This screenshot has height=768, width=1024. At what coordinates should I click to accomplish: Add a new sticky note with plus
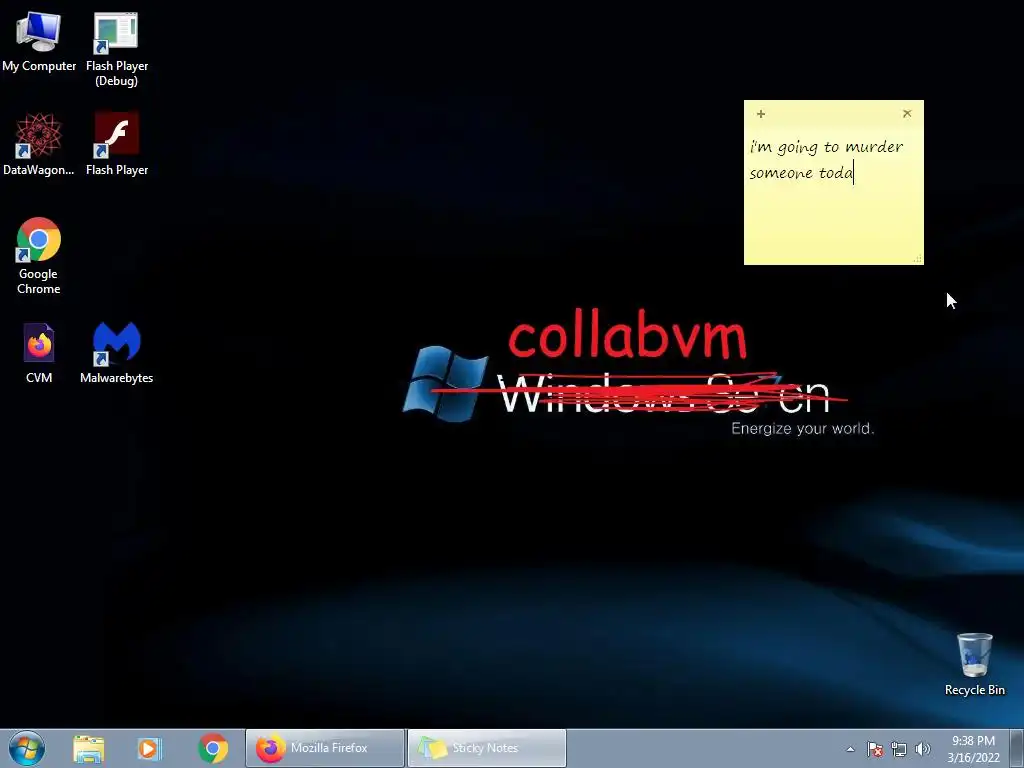click(x=761, y=114)
